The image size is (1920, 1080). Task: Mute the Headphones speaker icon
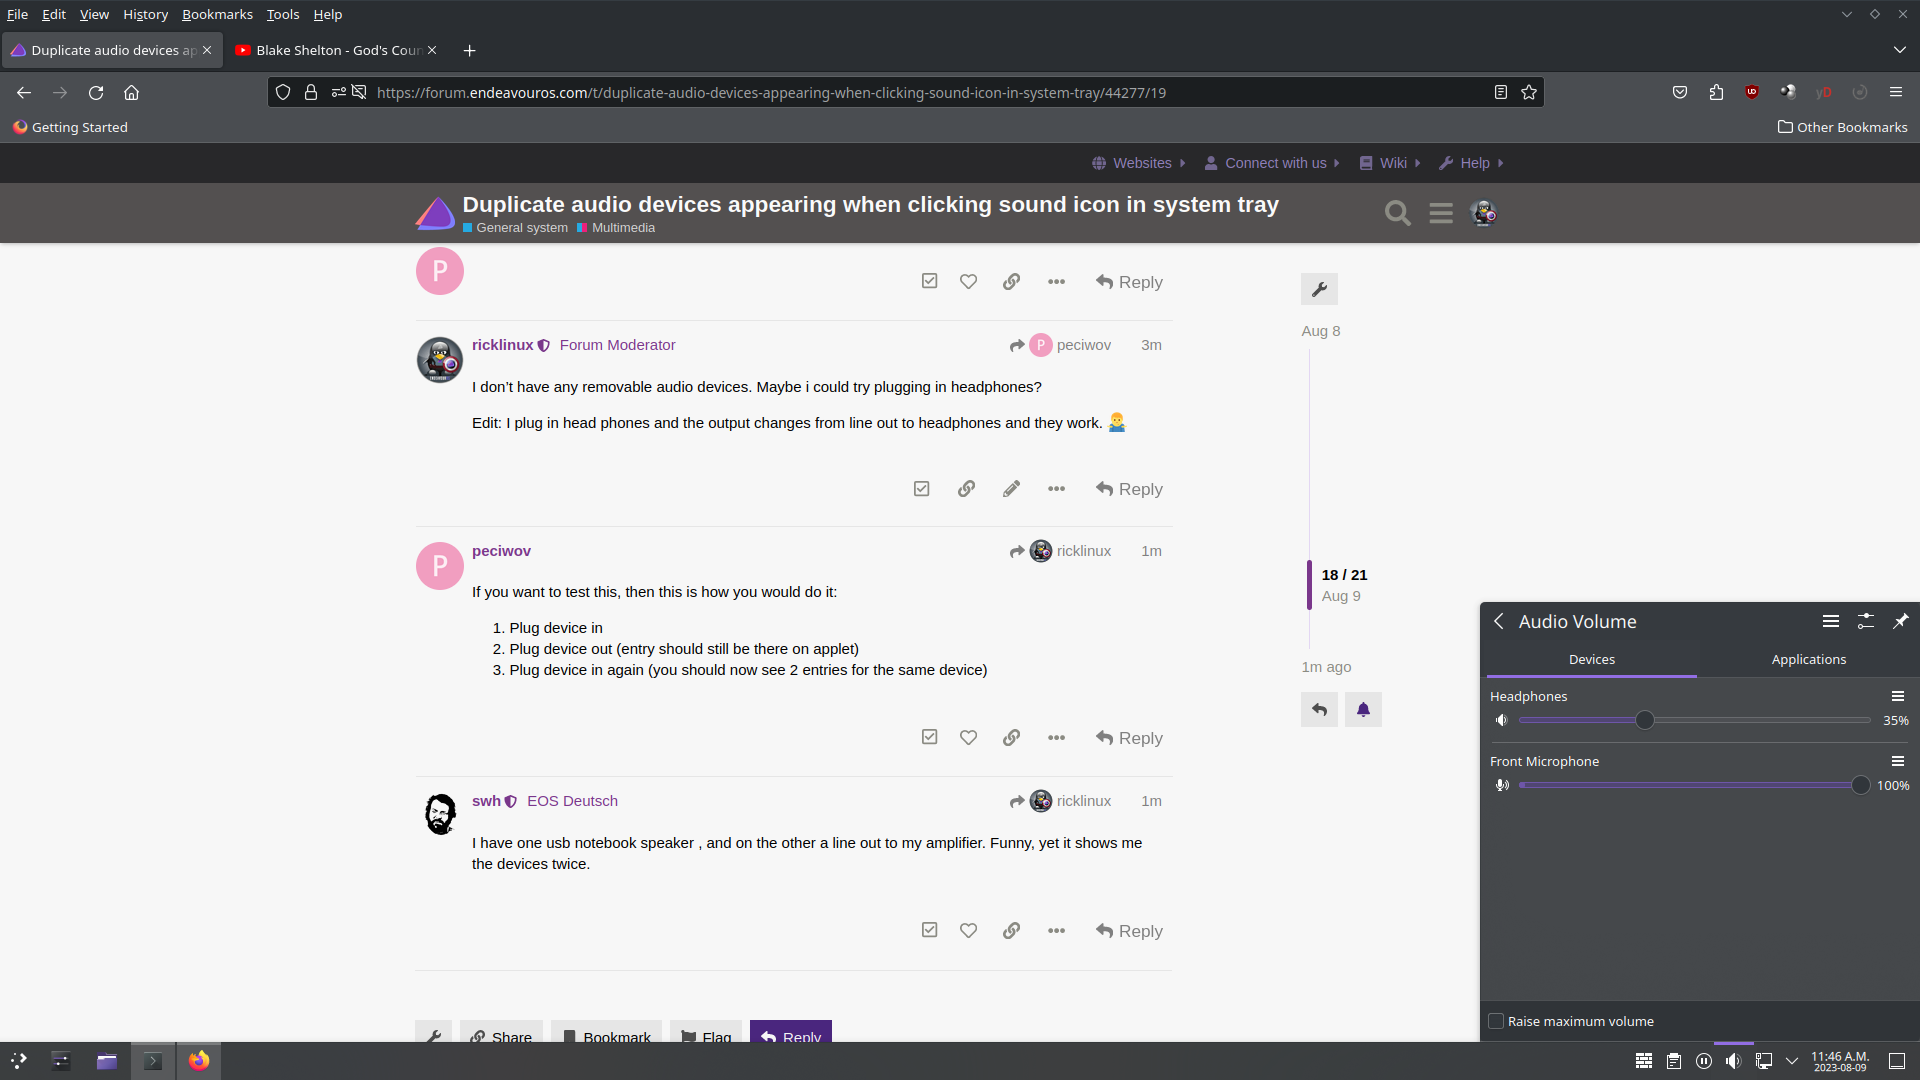[x=1501, y=720]
